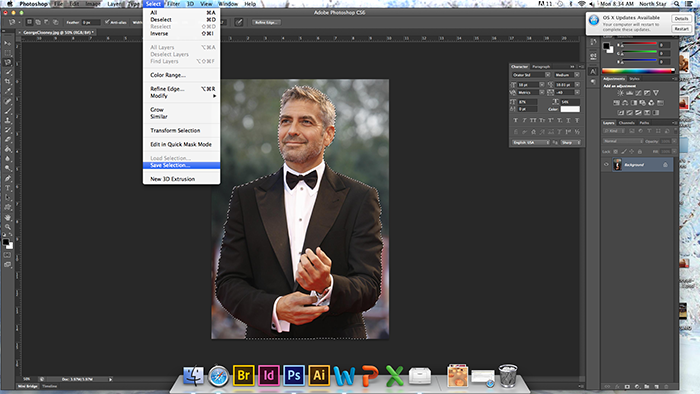The image size is (700, 394).
Task: Toggle Add to selection mode button
Action: tap(38, 22)
